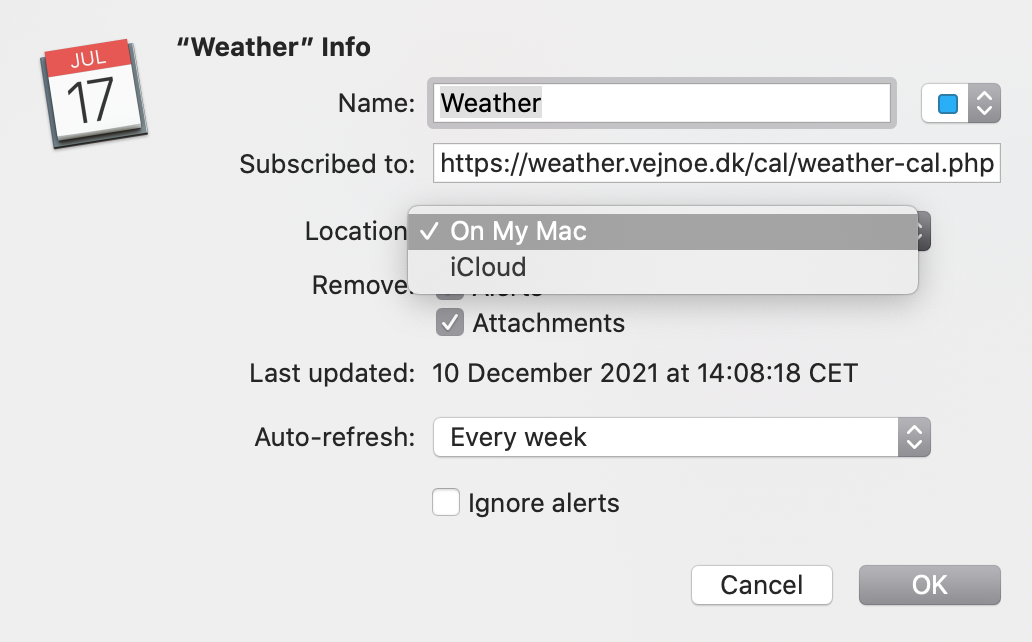Click the Location popup arrow button
Image resolution: width=1032 pixels, height=642 pixels.
(924, 231)
